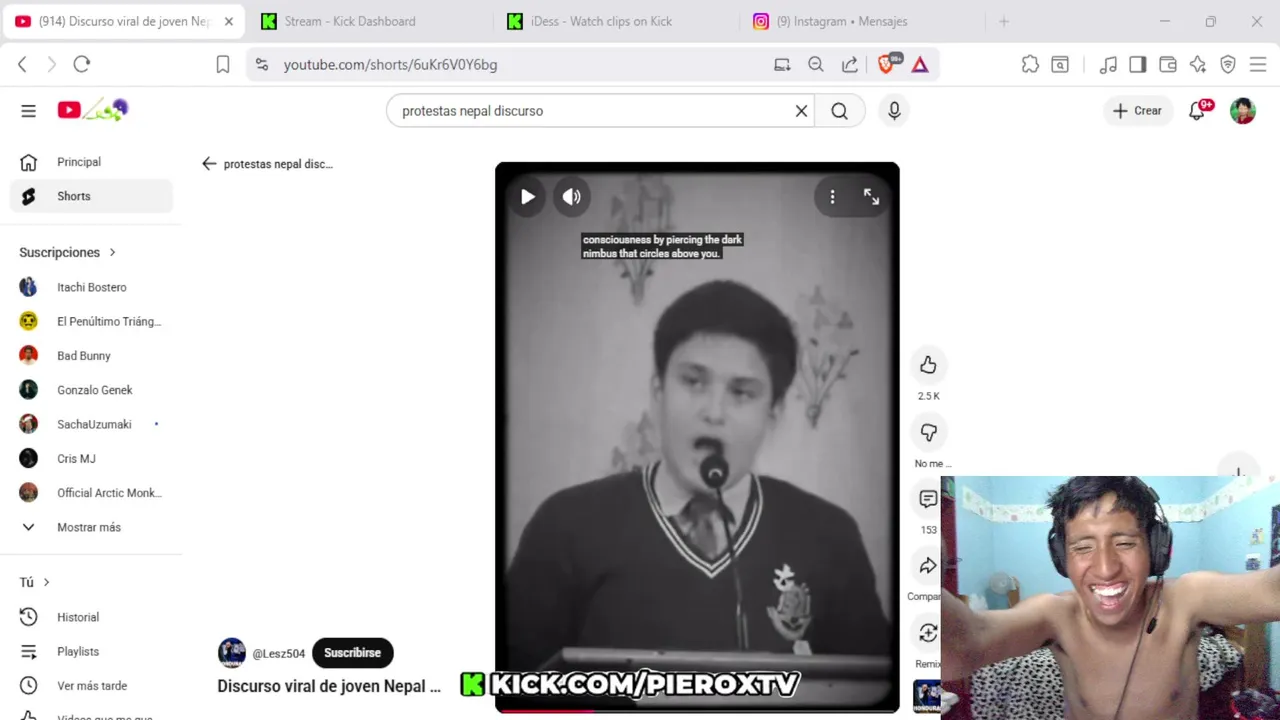Open the browser extensions puzzle icon

(x=1030, y=64)
